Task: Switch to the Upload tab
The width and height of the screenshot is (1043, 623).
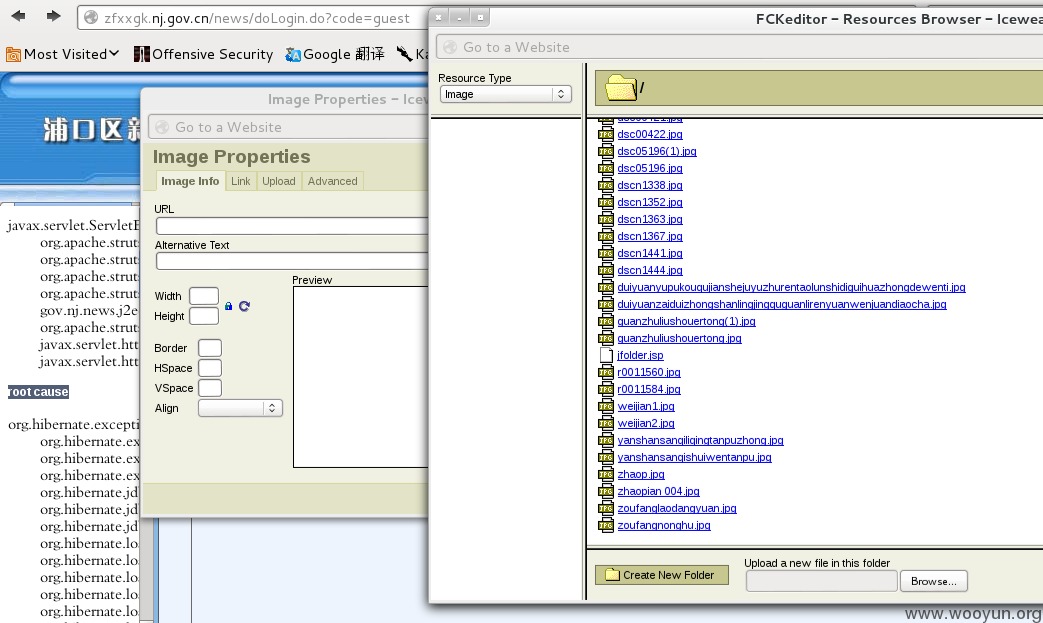Action: pyautogui.click(x=279, y=181)
